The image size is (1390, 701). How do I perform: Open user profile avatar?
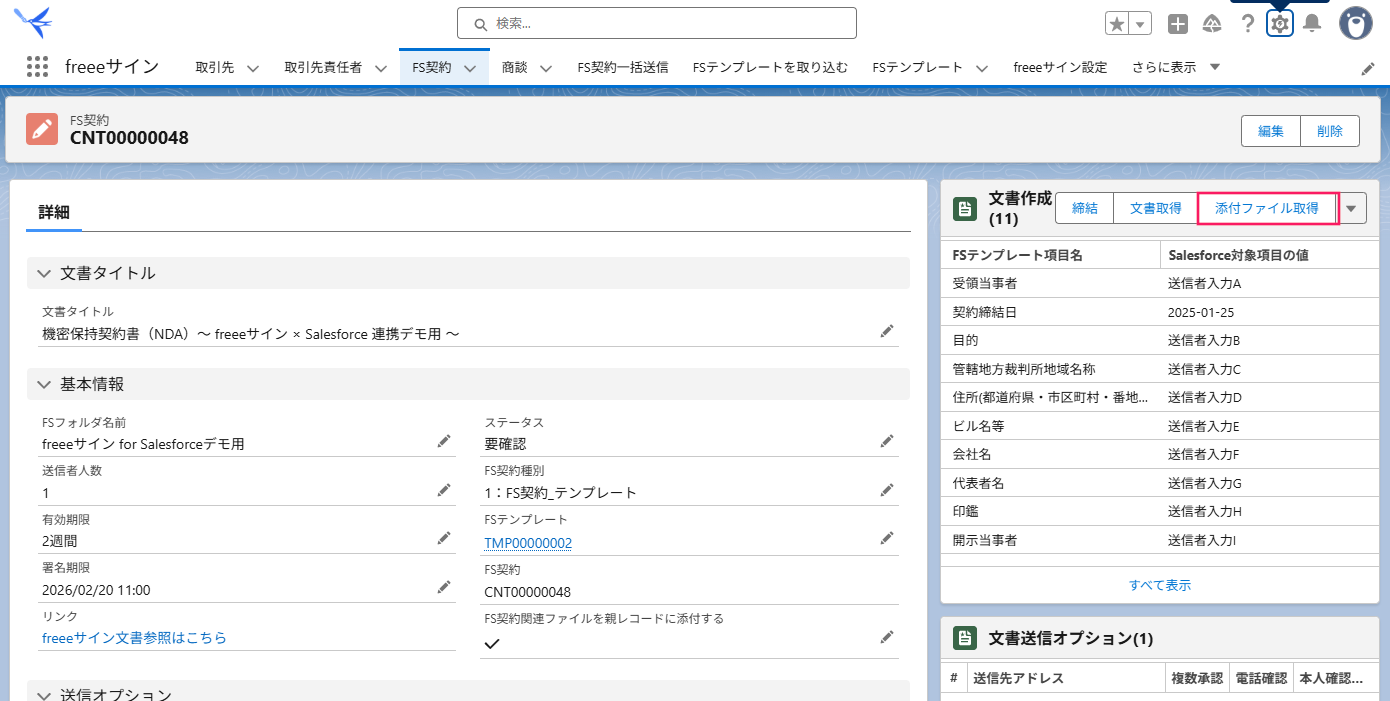(x=1356, y=23)
